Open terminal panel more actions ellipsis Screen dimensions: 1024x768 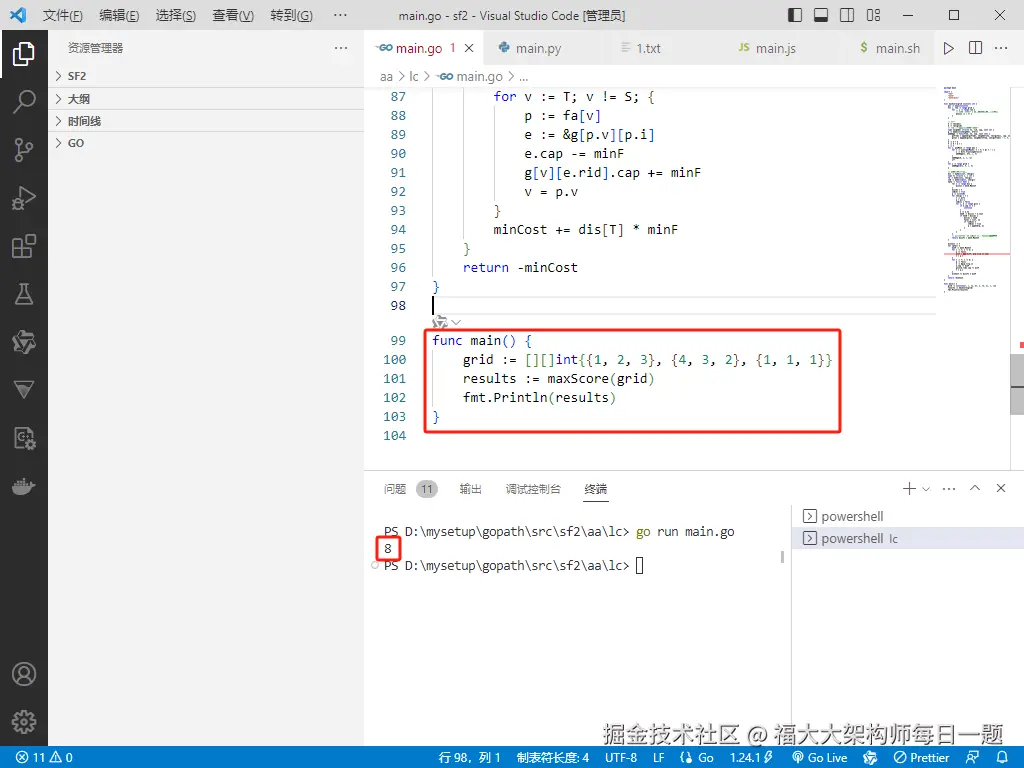click(x=949, y=488)
